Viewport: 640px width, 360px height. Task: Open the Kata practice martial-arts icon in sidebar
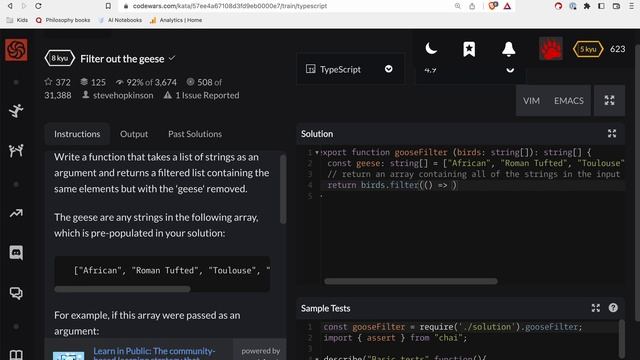point(16,111)
